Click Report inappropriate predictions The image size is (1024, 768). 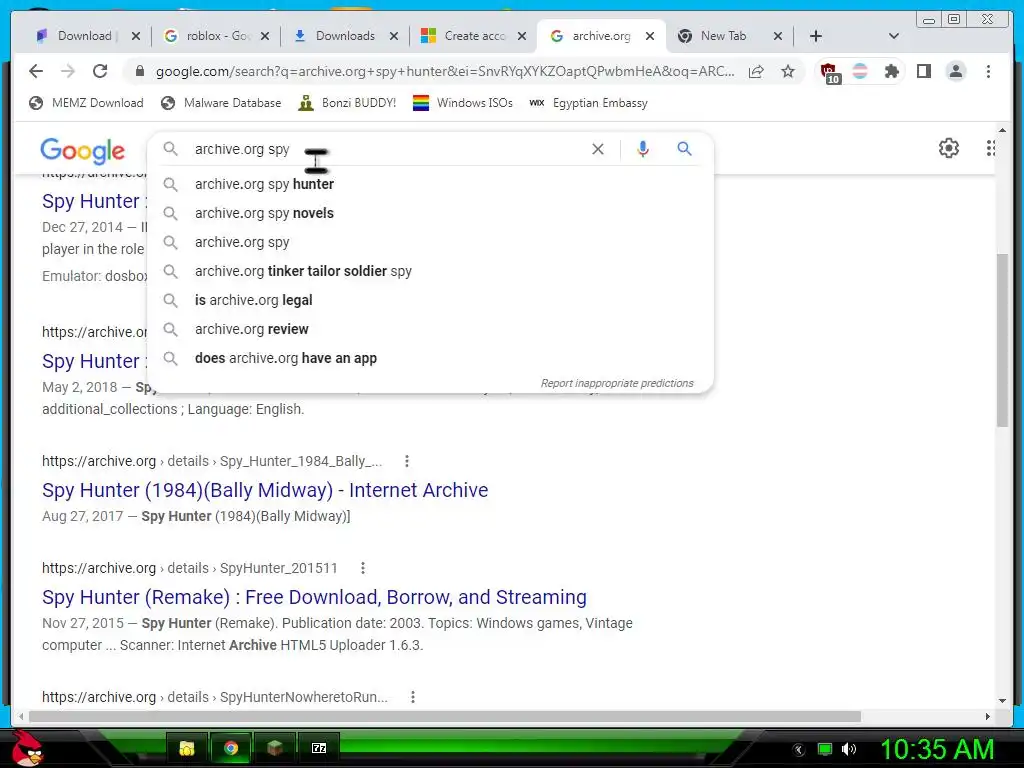[x=617, y=383]
